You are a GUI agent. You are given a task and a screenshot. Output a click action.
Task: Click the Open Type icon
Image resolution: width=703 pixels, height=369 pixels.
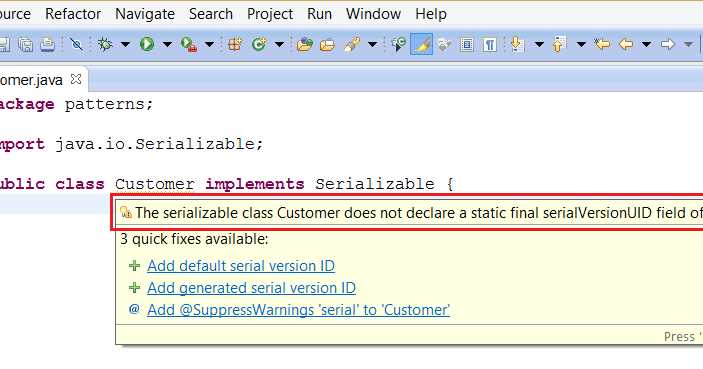[x=304, y=44]
